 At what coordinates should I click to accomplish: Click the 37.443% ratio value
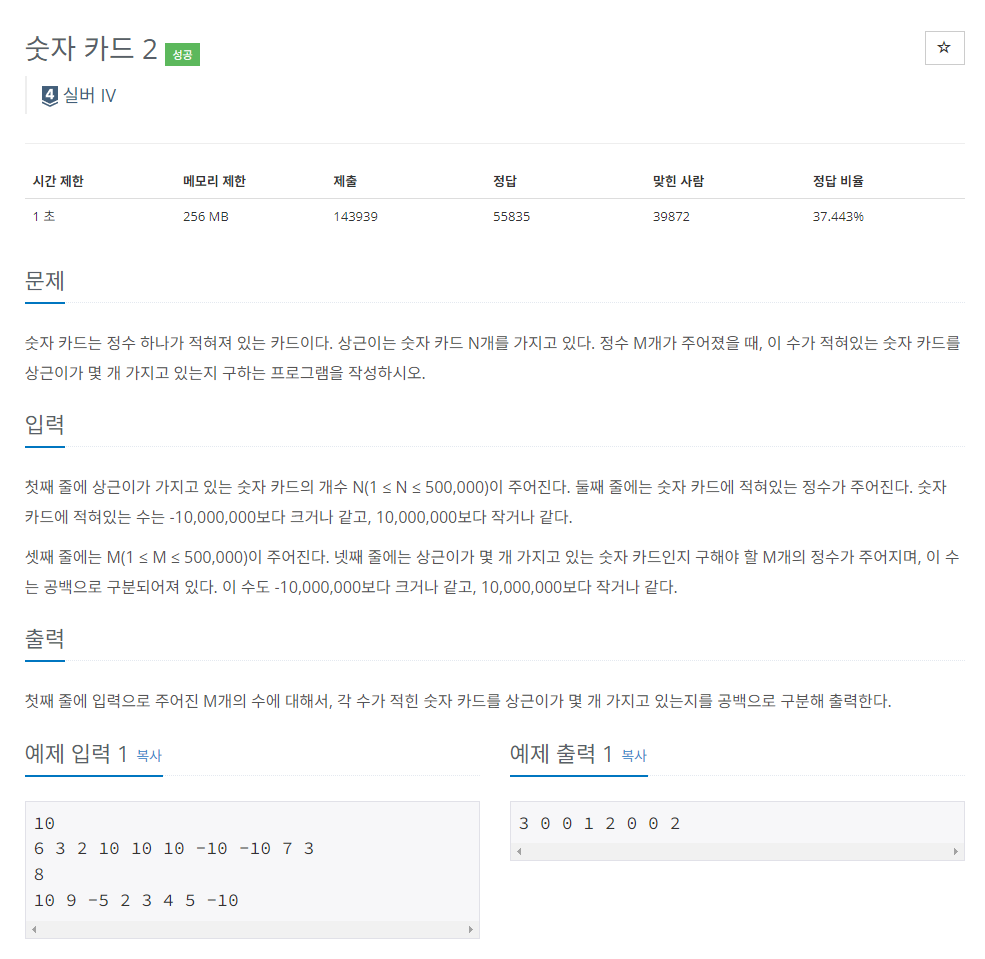coord(838,216)
